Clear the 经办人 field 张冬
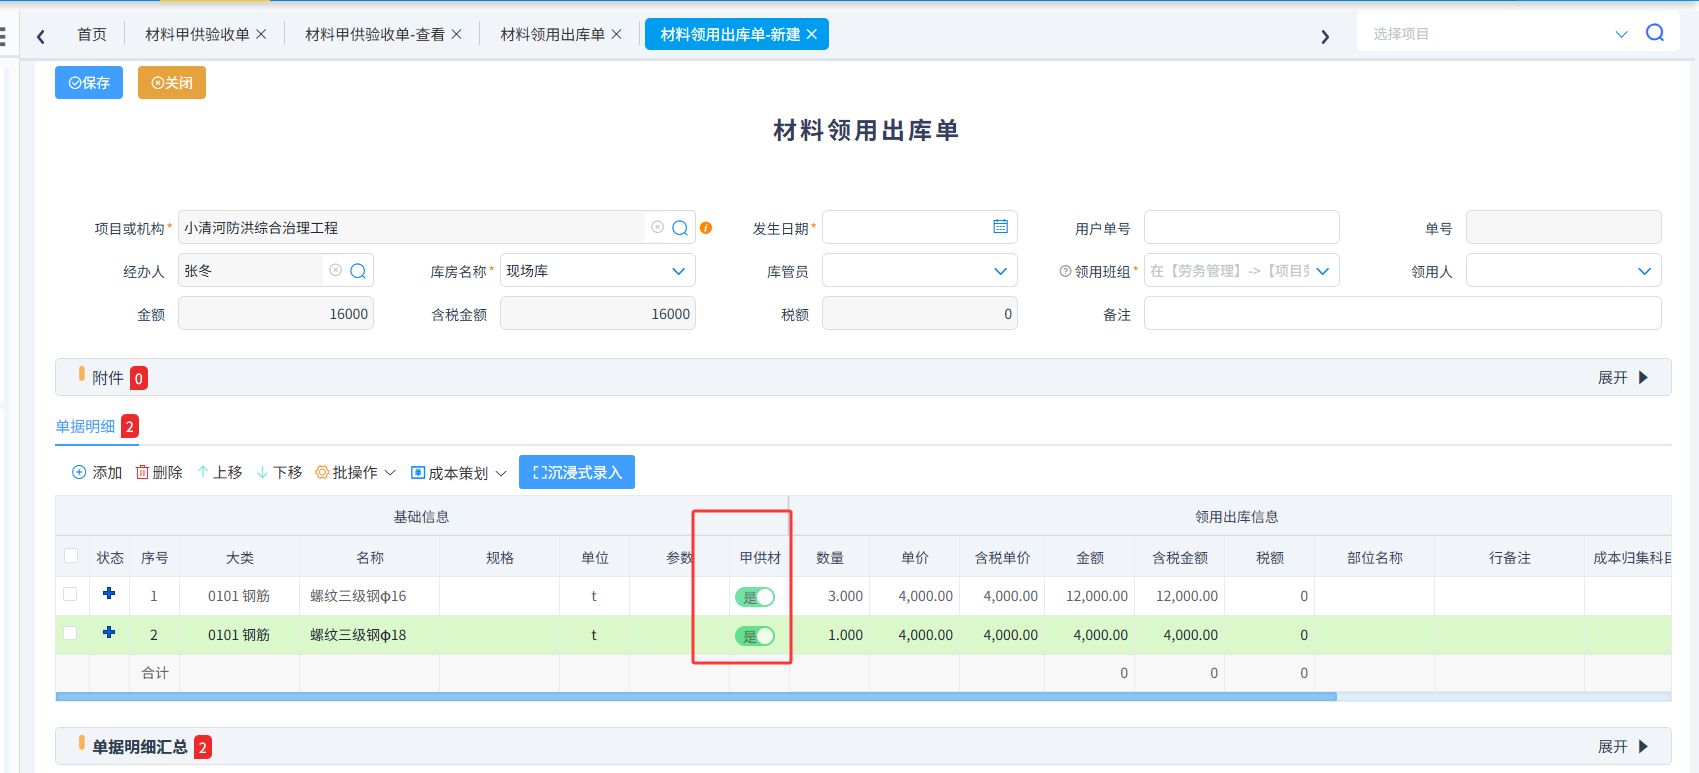Image resolution: width=1699 pixels, height=773 pixels. point(335,270)
